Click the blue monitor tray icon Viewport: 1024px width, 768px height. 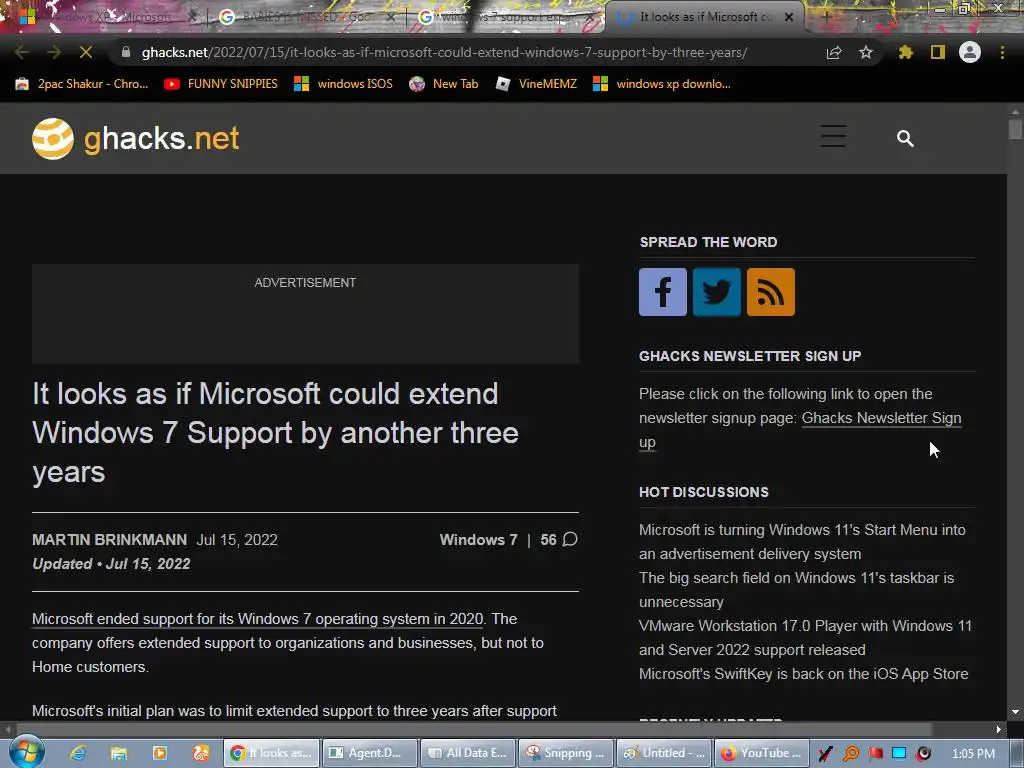tap(899, 753)
